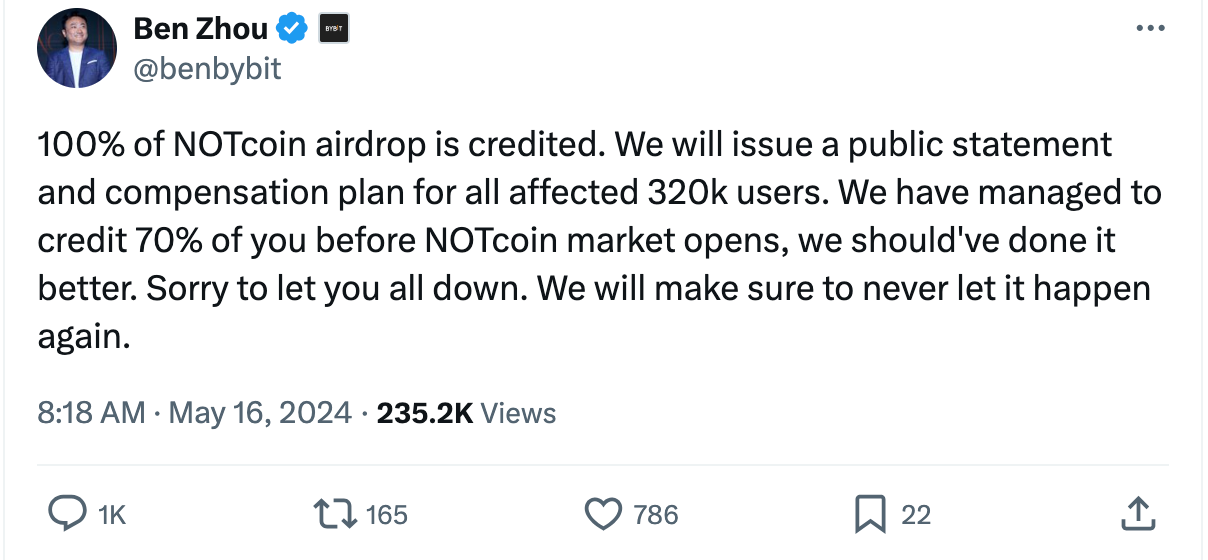The height and width of the screenshot is (560, 1208).
Task: Like the post with the heart icon
Action: point(603,515)
